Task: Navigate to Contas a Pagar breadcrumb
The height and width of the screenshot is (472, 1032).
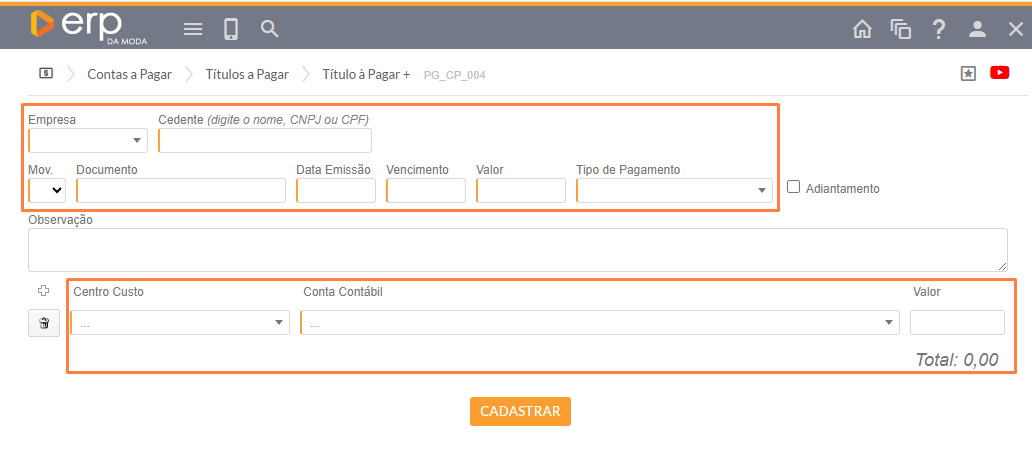Action: coord(129,74)
